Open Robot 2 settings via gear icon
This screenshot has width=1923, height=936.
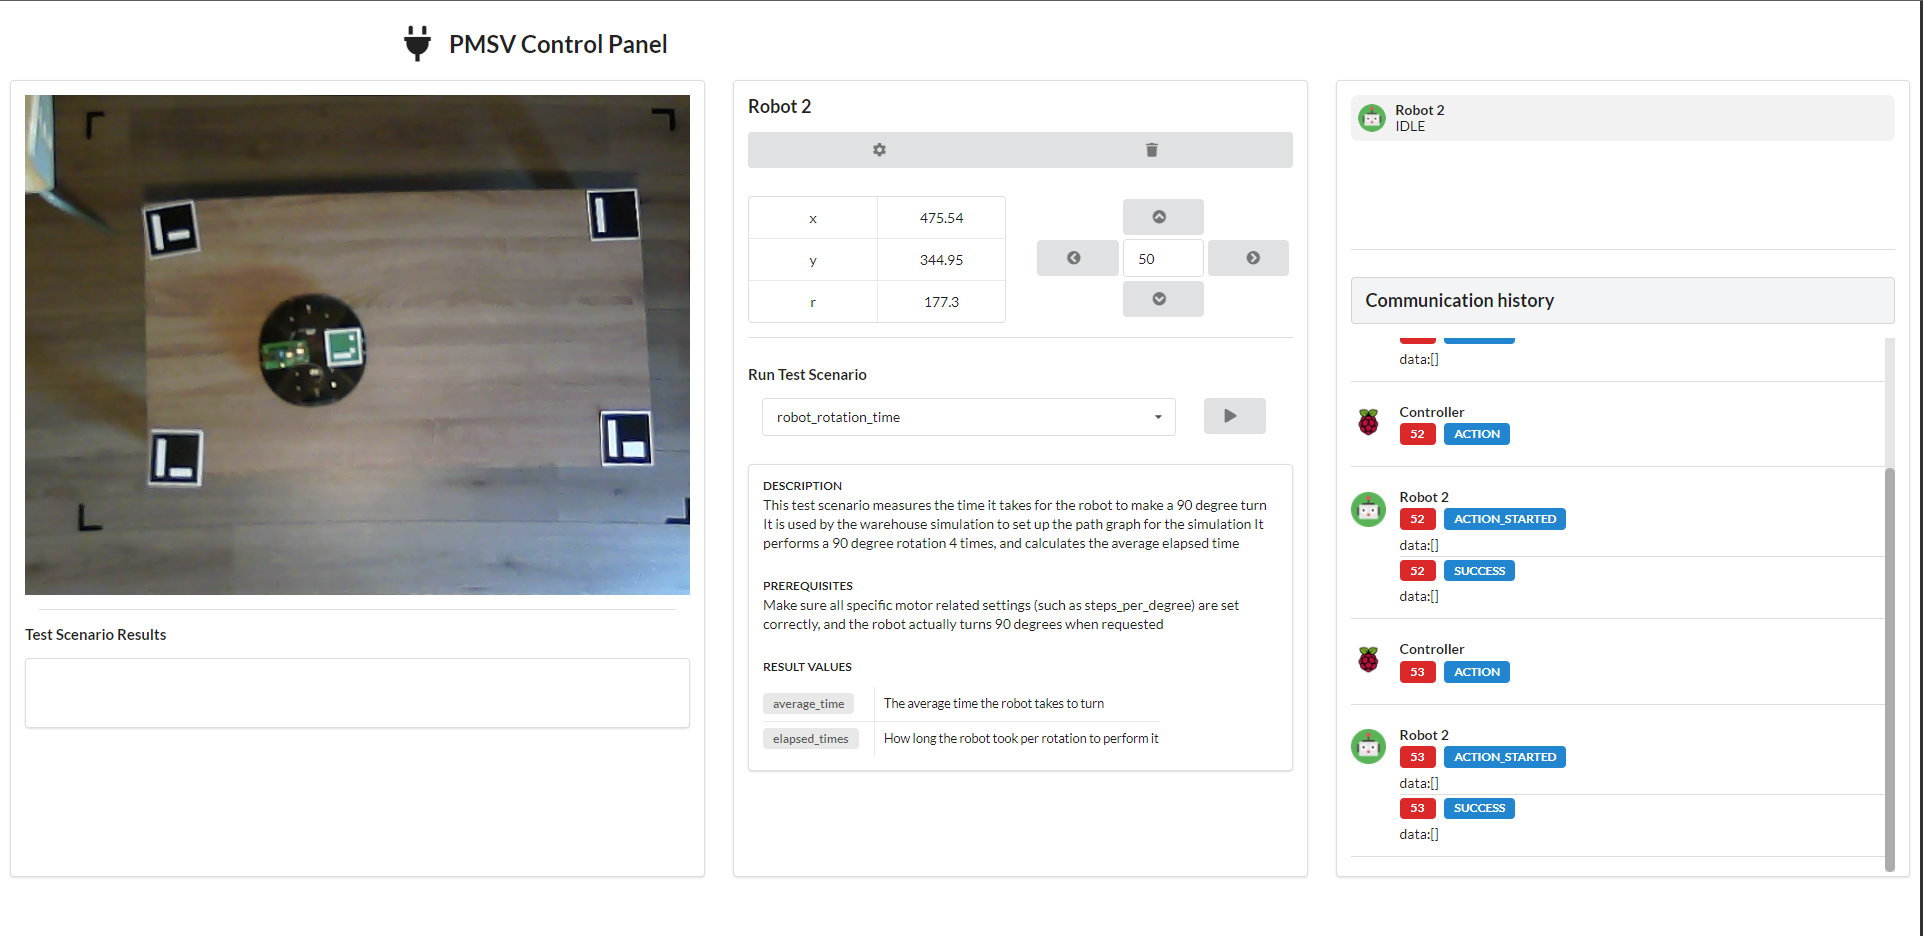pos(878,149)
